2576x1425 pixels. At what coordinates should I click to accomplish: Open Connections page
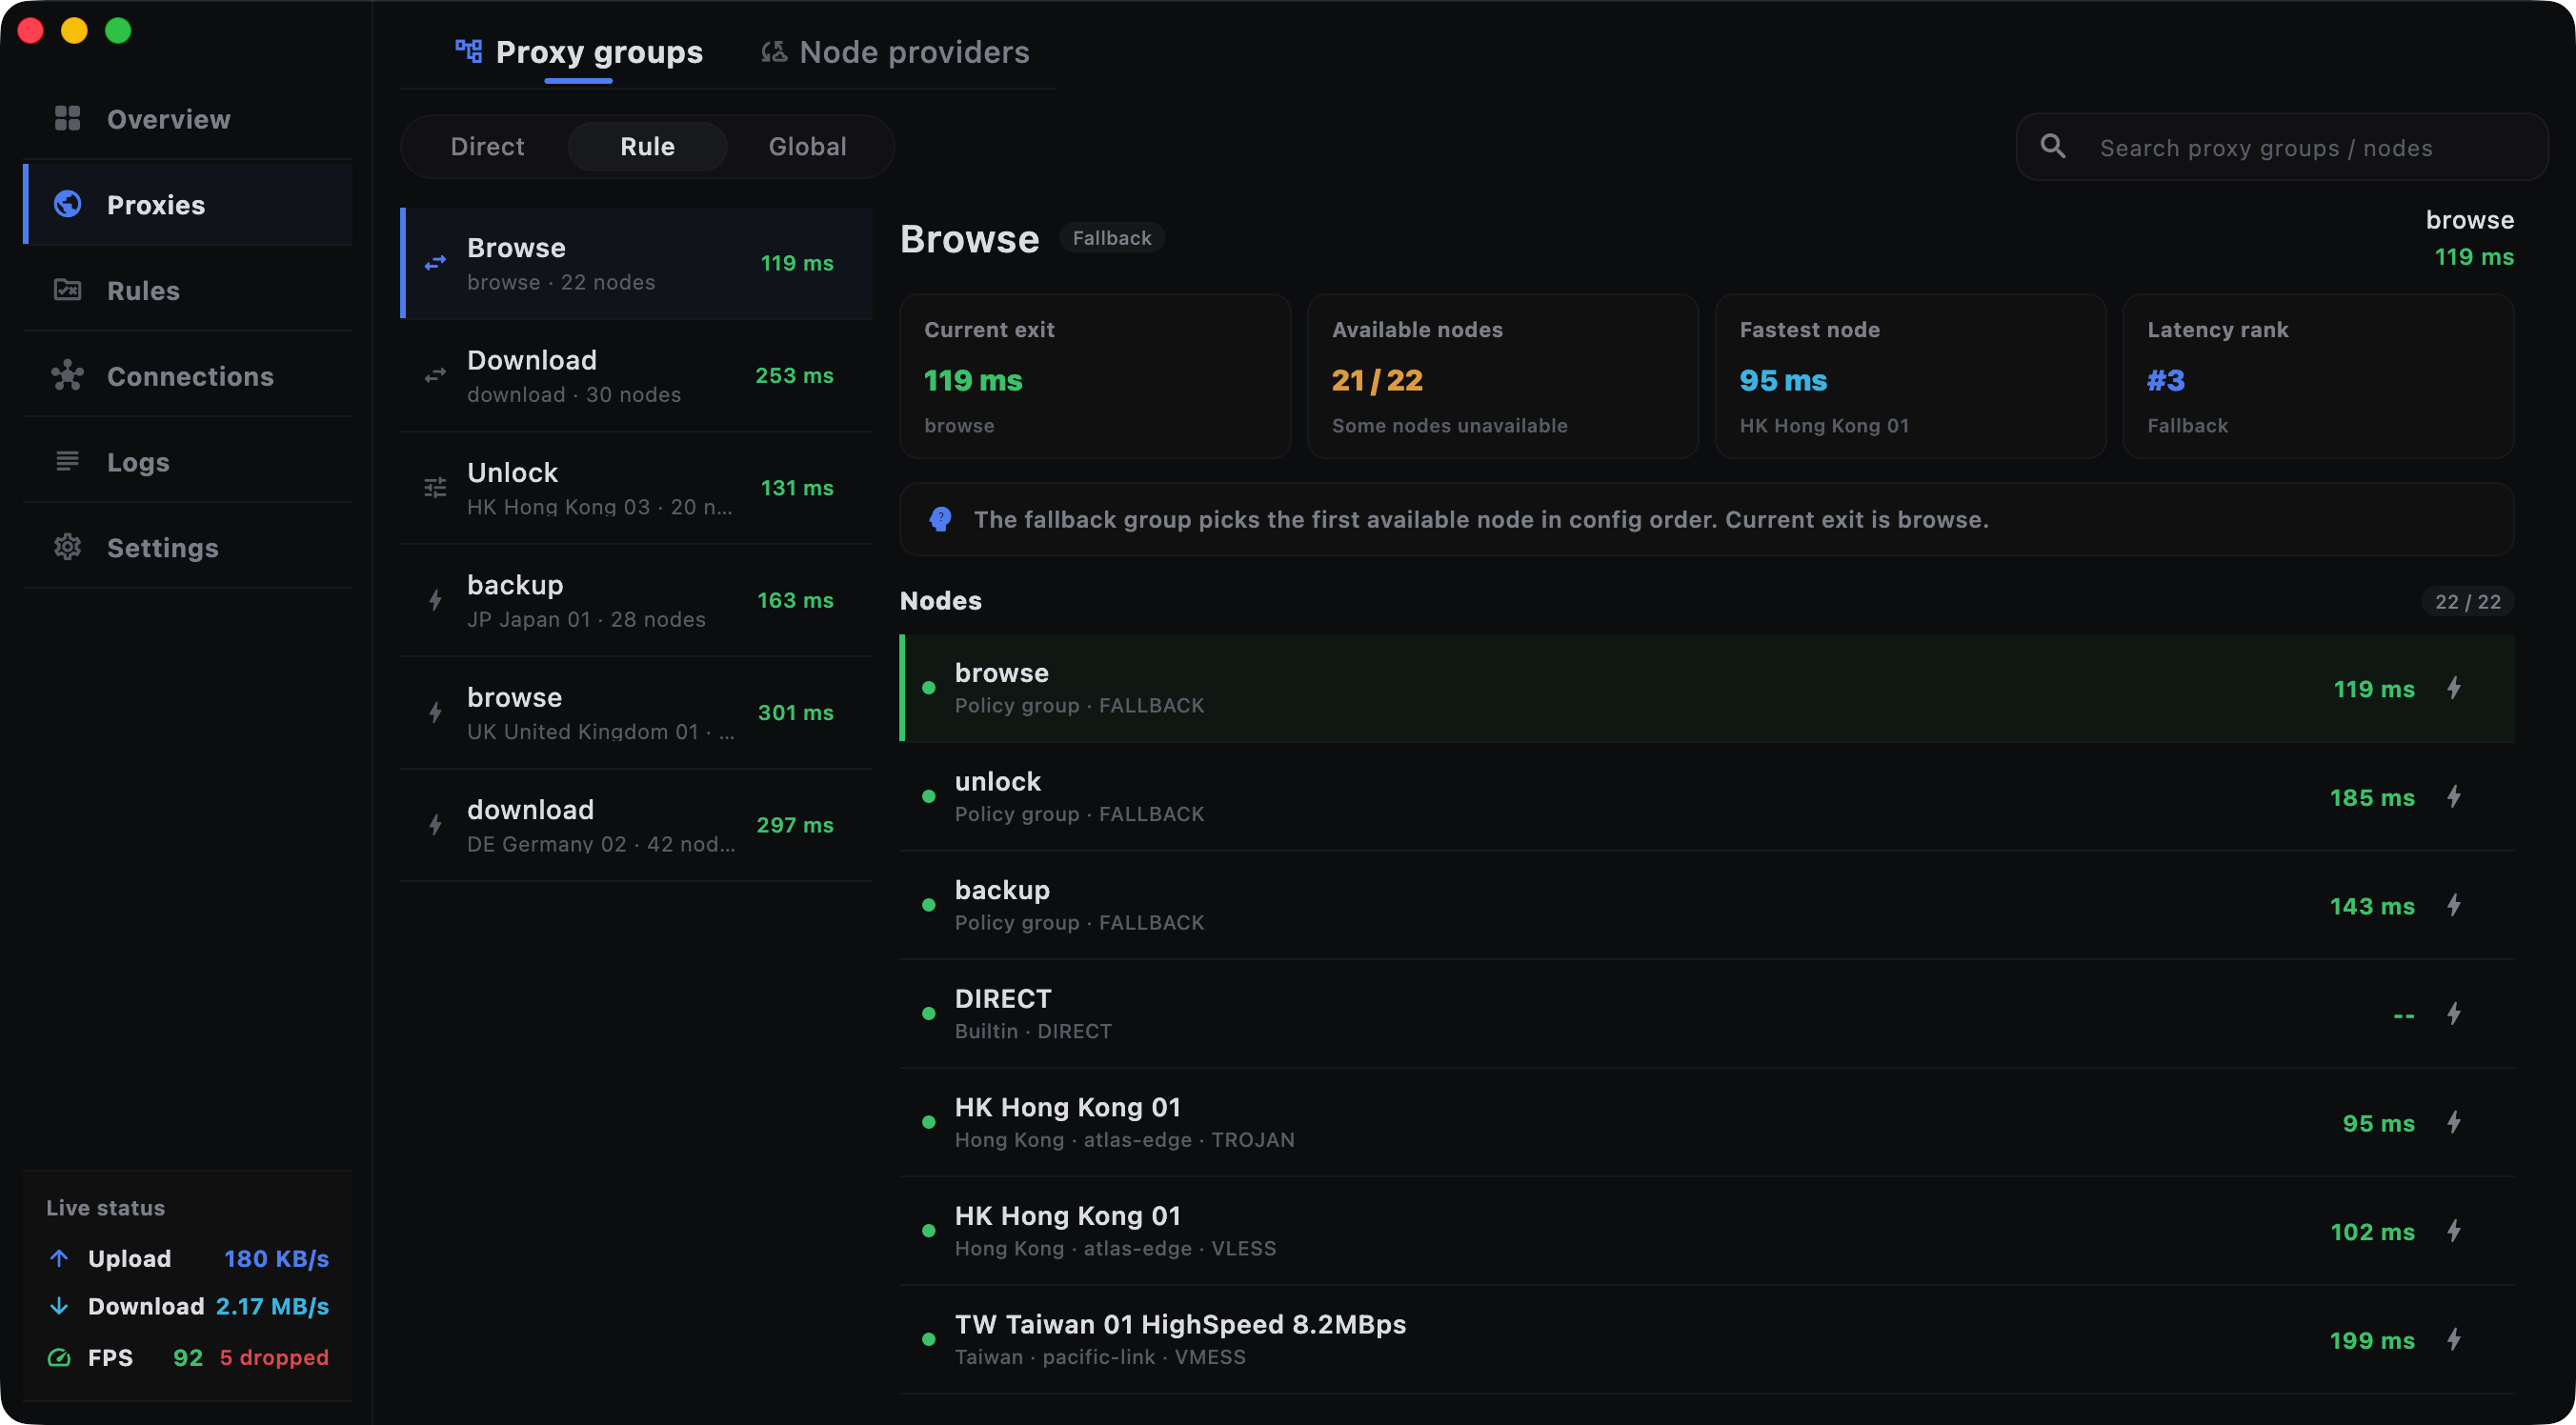(x=187, y=376)
